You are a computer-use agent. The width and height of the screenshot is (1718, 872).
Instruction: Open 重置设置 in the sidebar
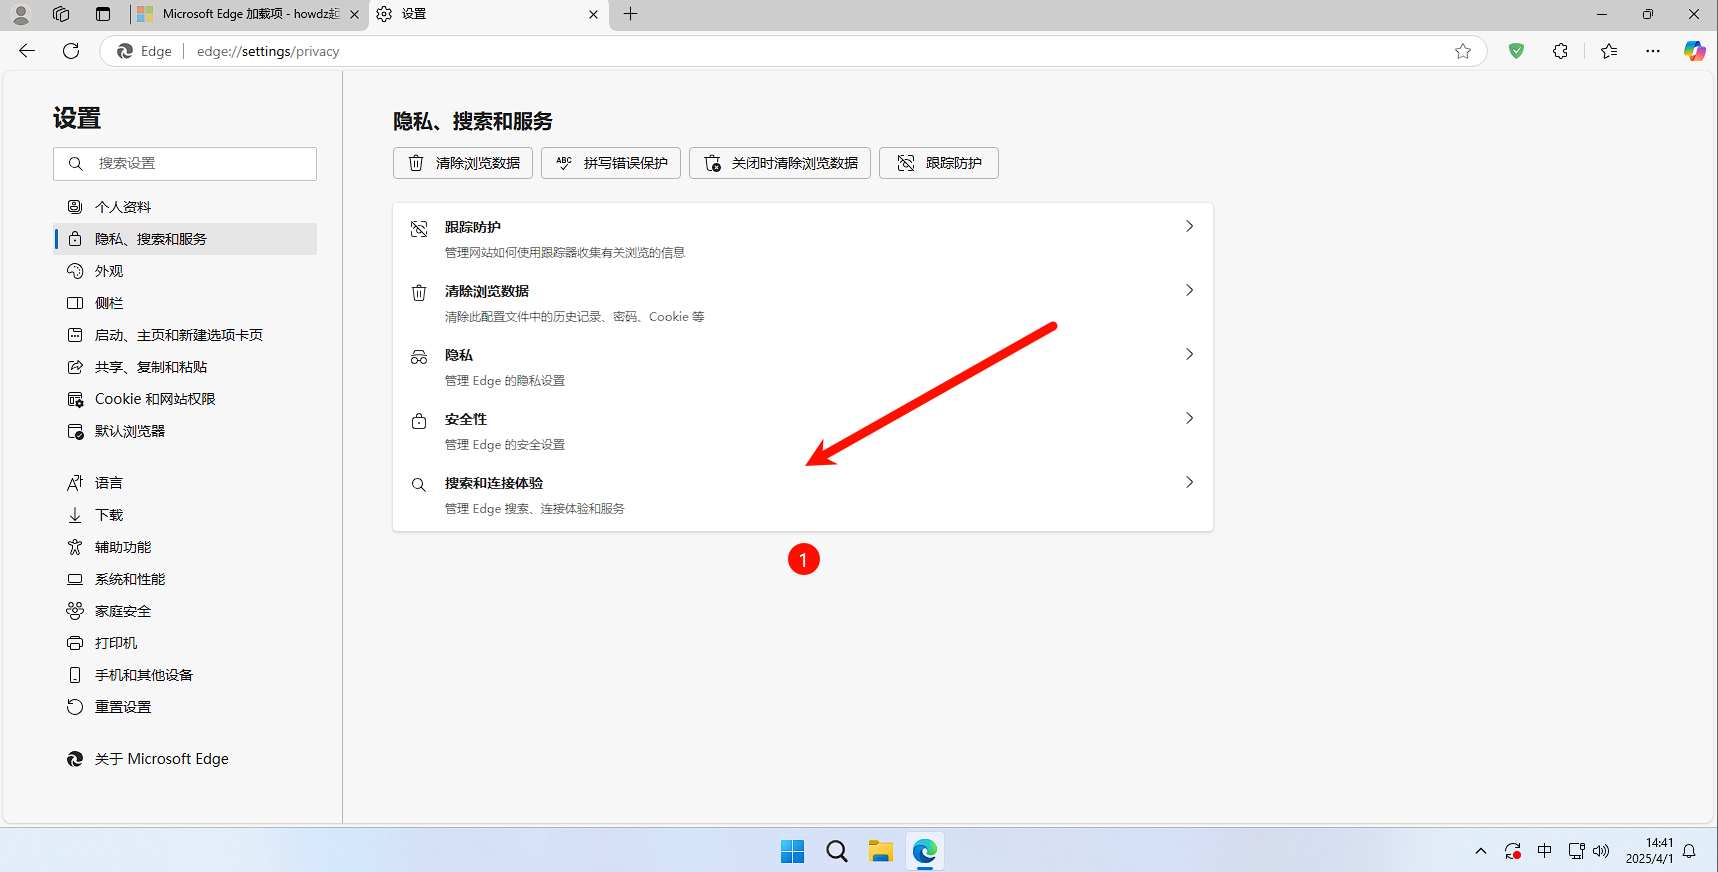pyautogui.click(x=185, y=707)
